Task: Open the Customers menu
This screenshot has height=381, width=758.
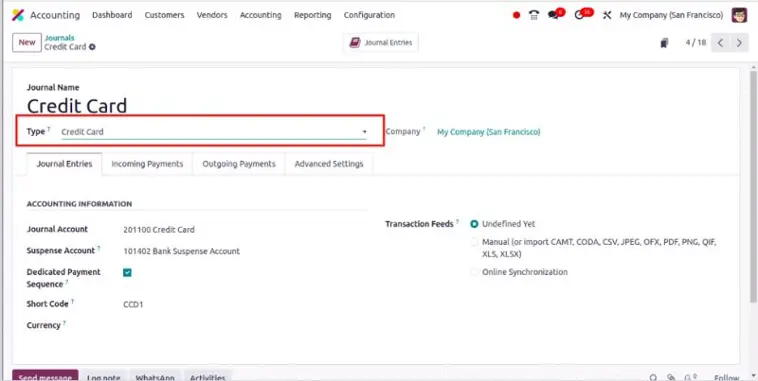Action: [x=164, y=15]
